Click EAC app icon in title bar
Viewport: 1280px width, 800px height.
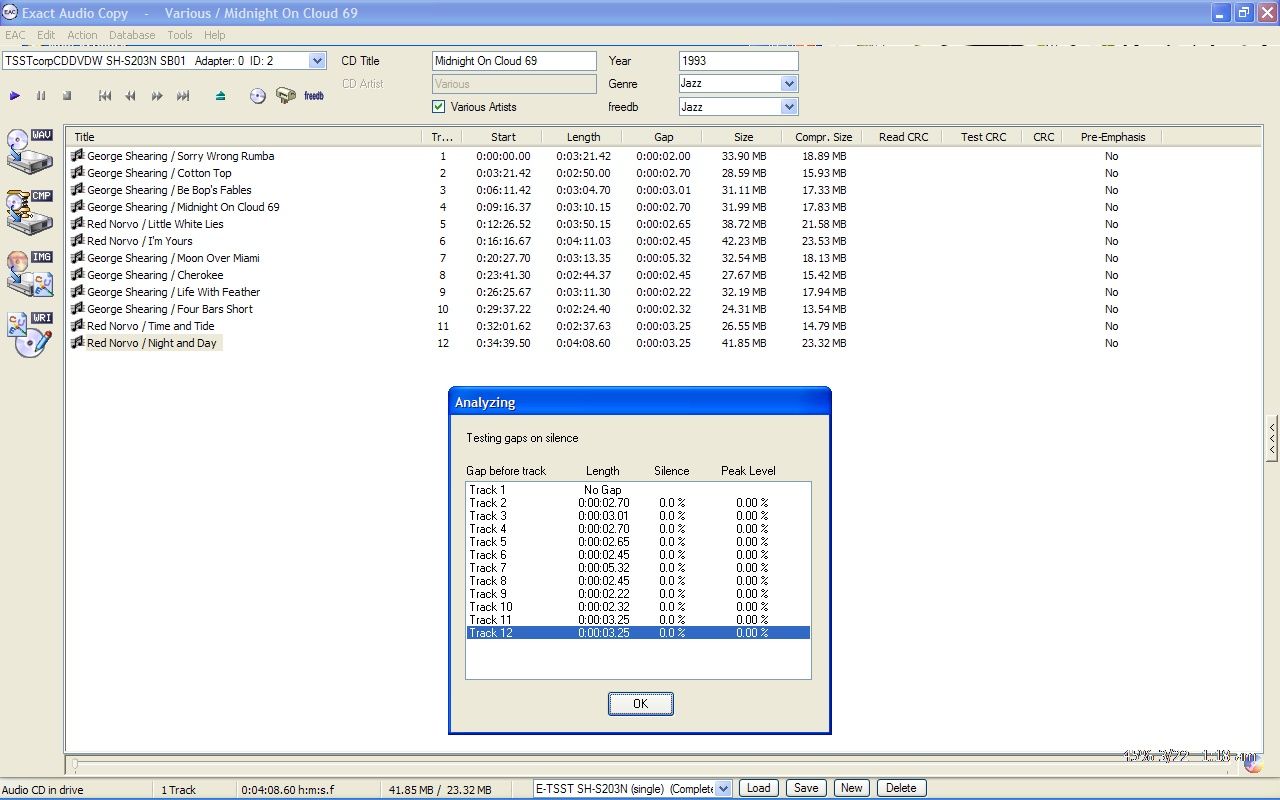(10, 13)
